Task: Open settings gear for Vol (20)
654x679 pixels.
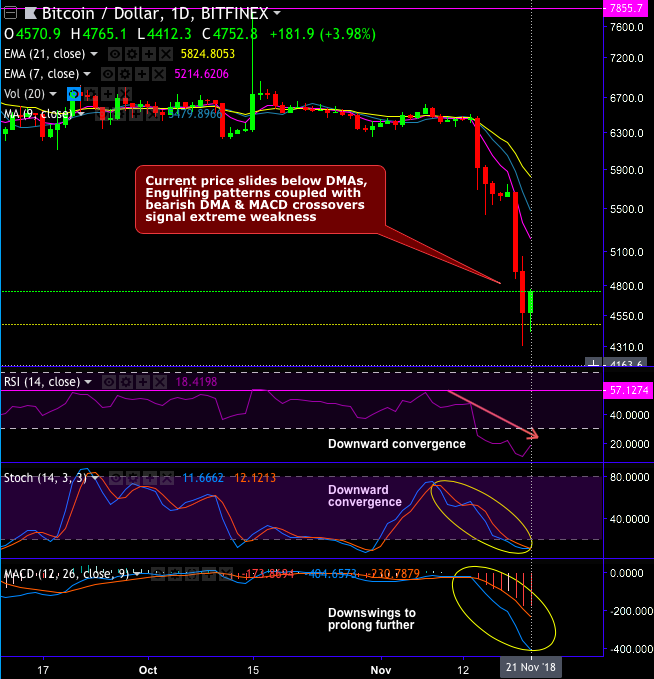Action: click(x=91, y=94)
